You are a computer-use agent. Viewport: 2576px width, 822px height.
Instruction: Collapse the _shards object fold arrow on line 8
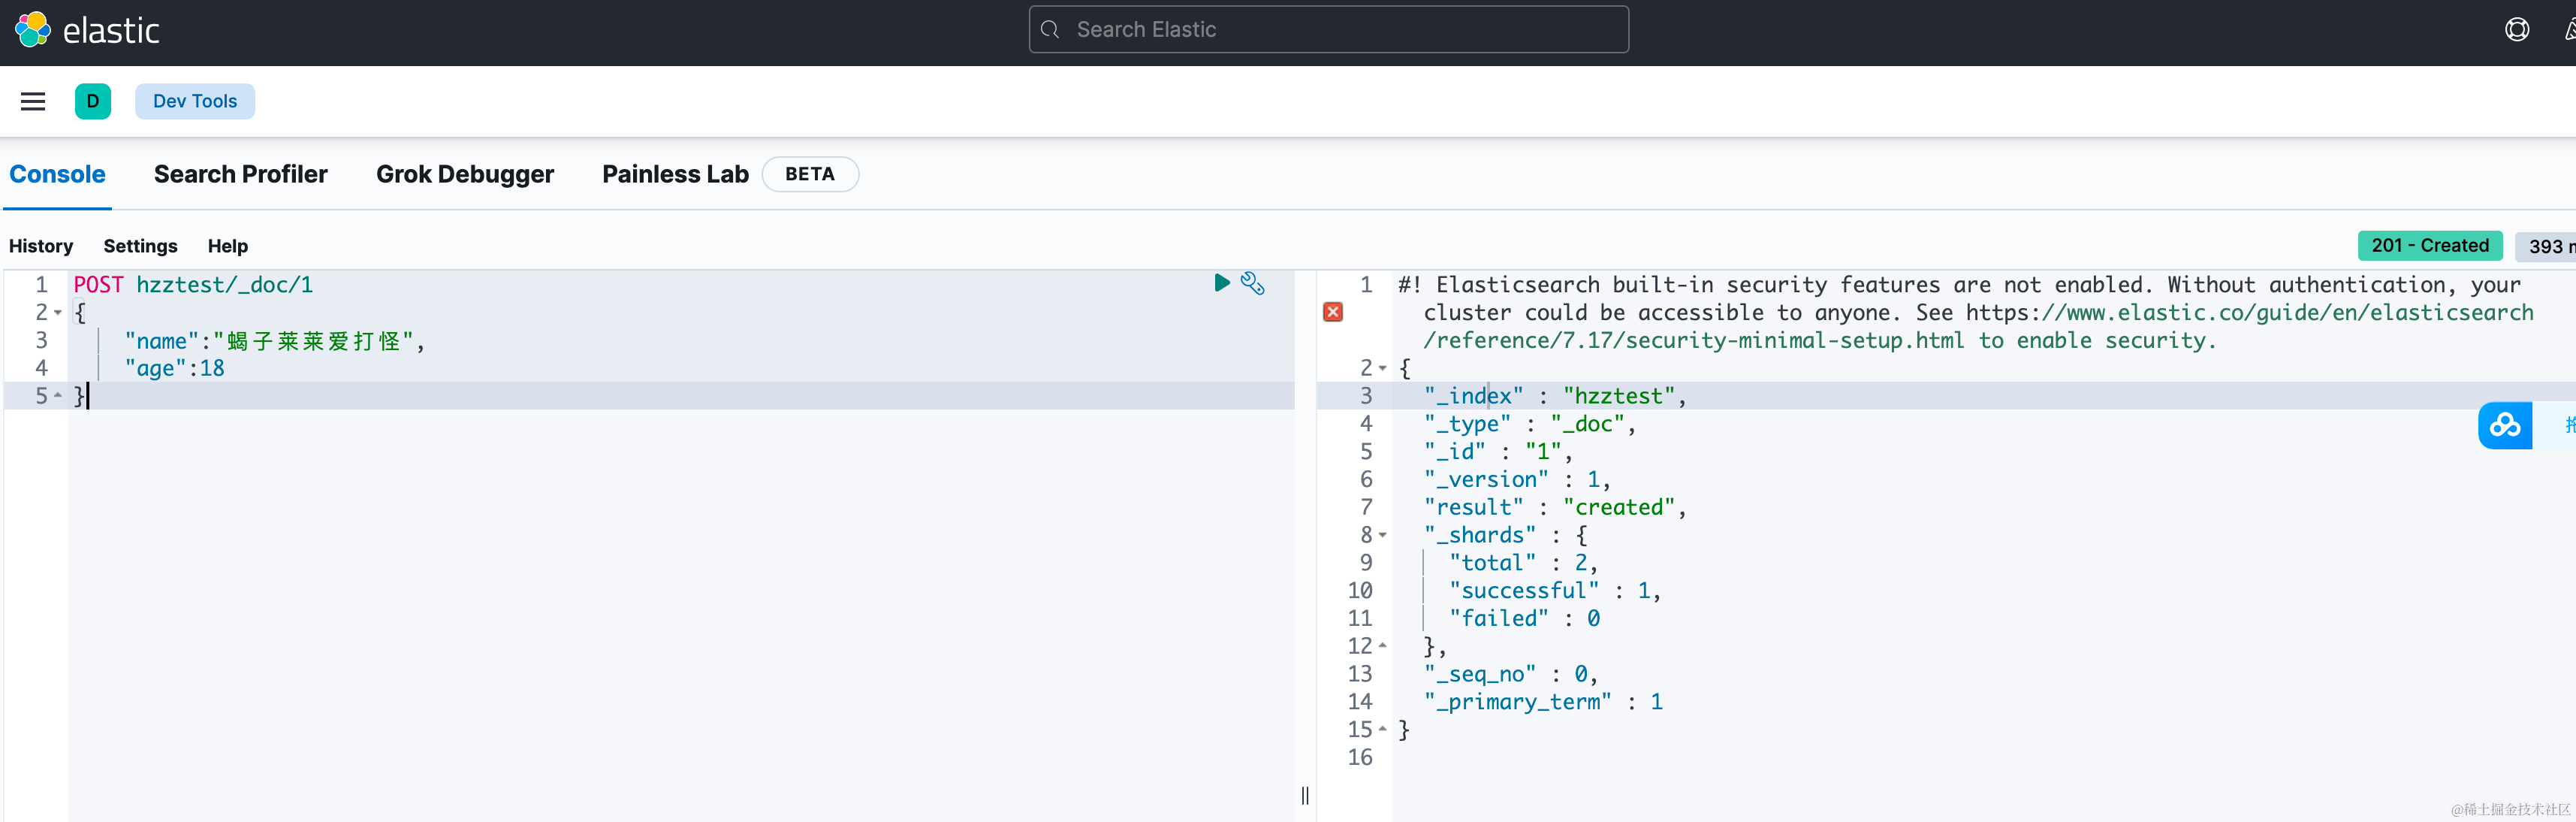coord(1383,535)
